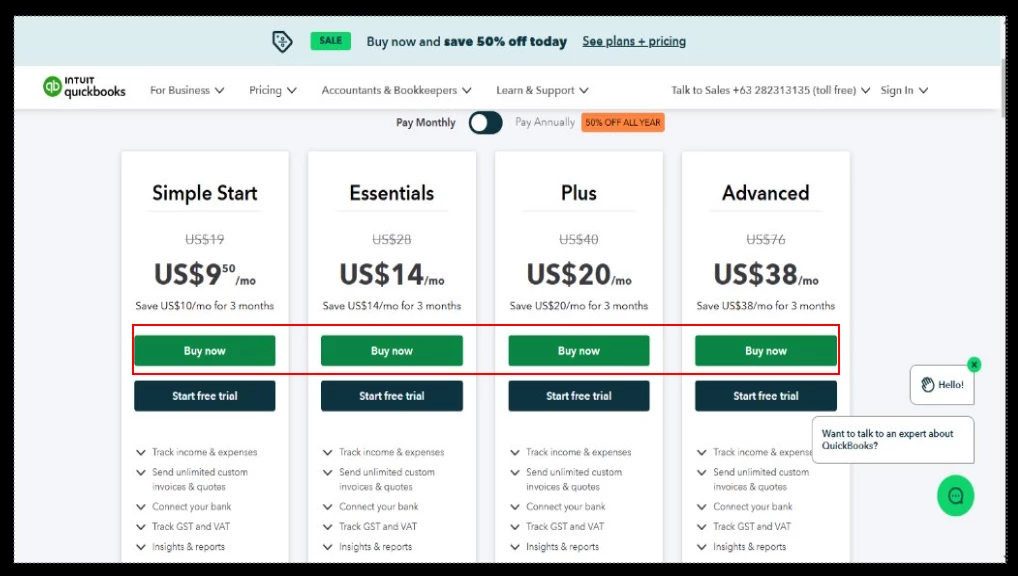Open the Want to talk to an expert message
The width and height of the screenshot is (1018, 576).
point(893,440)
